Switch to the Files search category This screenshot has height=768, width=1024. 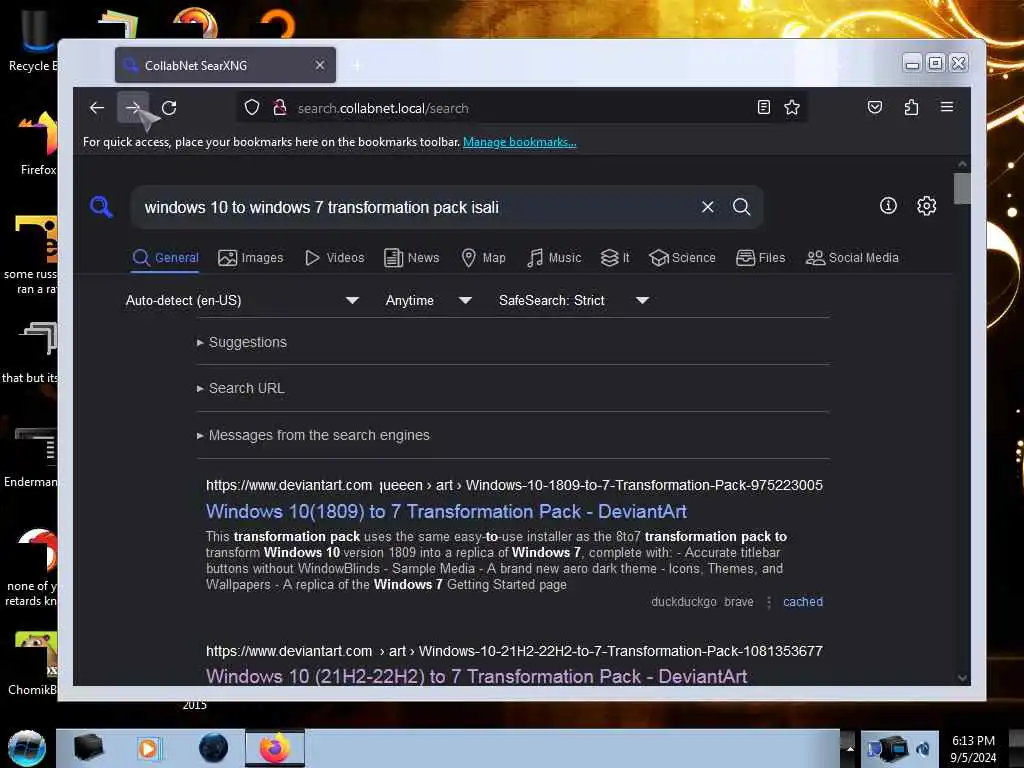(x=761, y=257)
